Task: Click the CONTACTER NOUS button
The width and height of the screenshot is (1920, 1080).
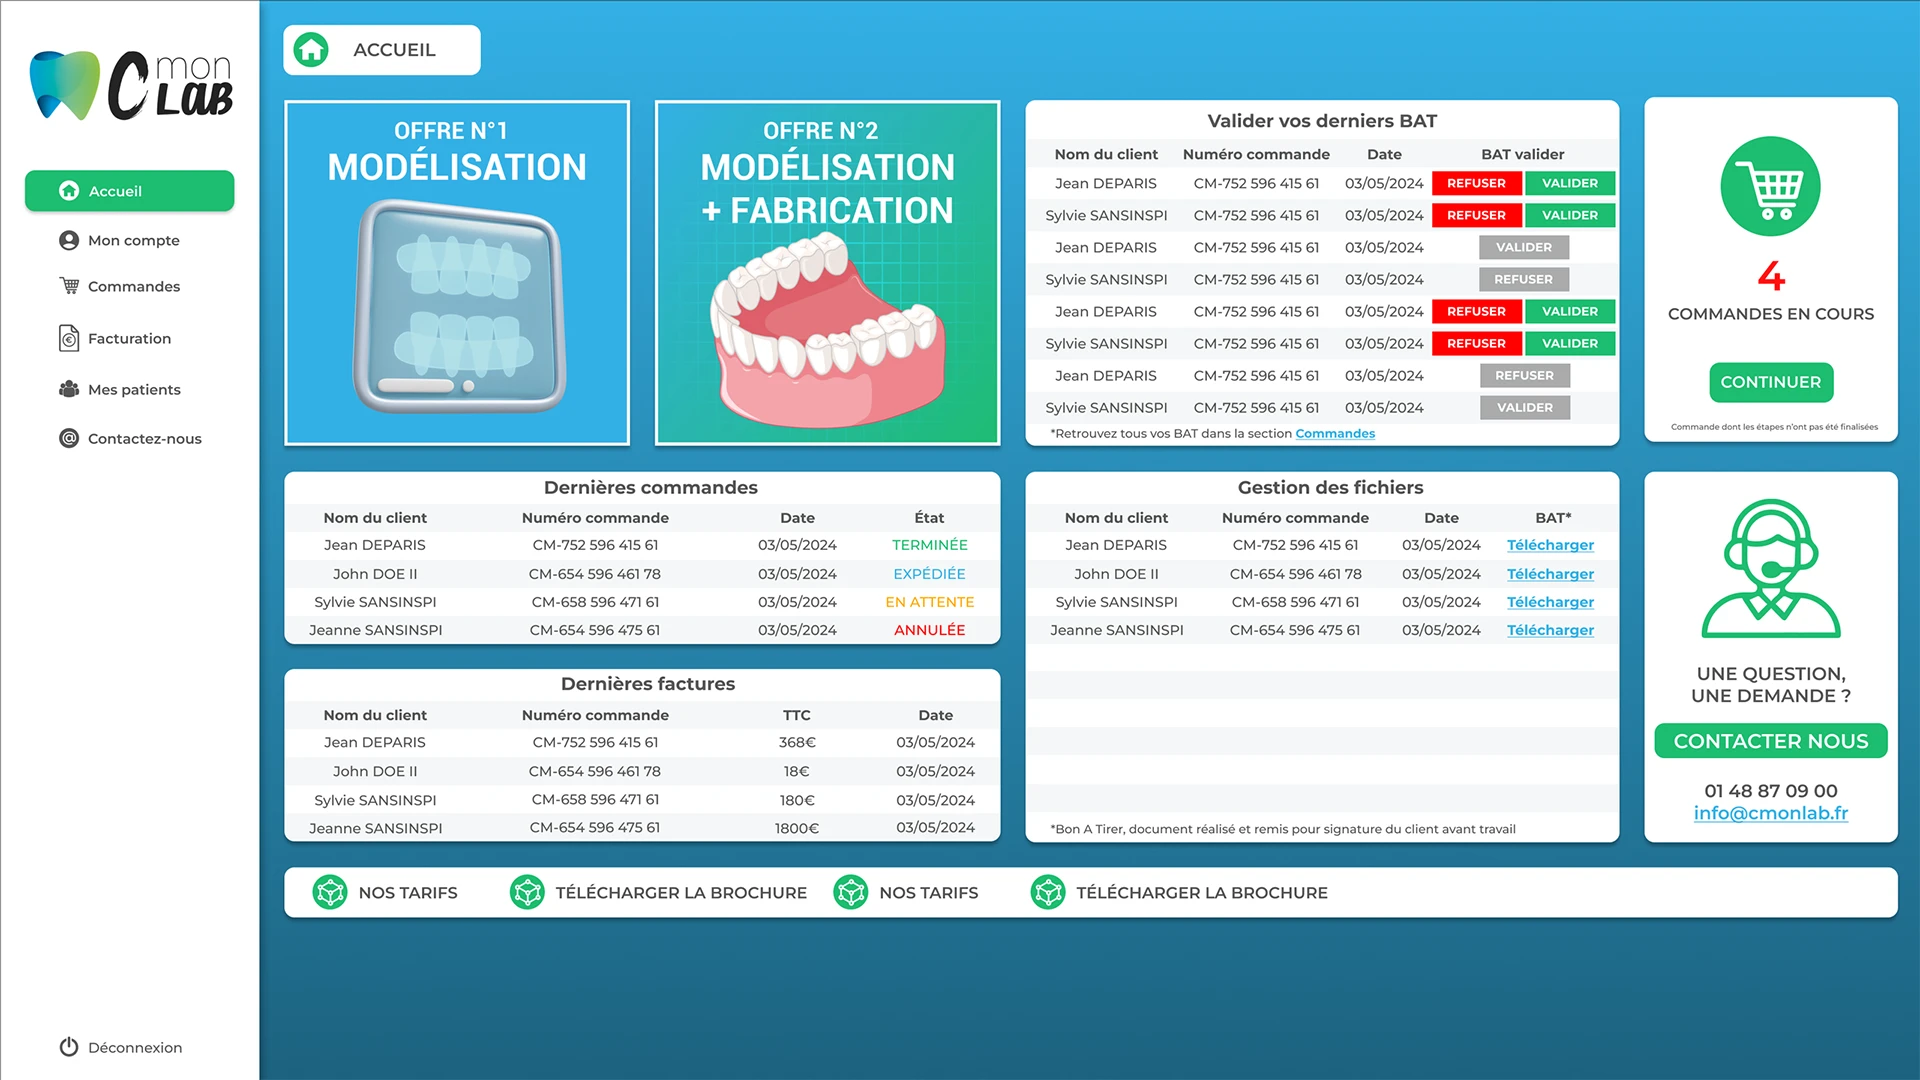Action: (1770, 741)
